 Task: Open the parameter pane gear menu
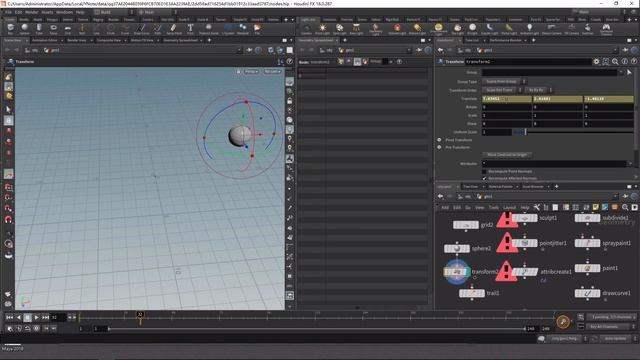pos(596,62)
